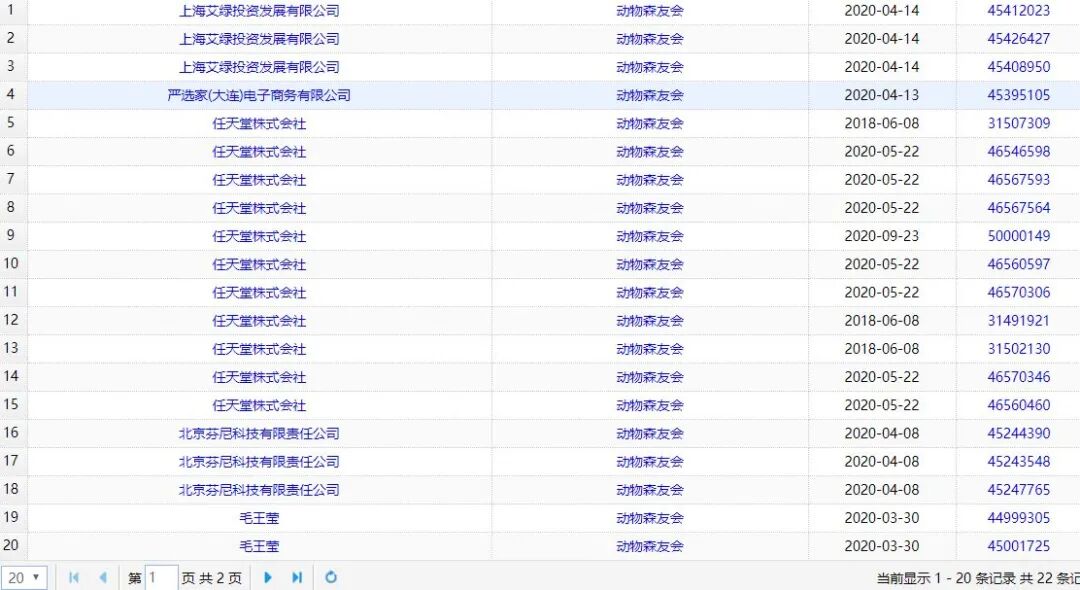Click trademark 动物森友会 in row 13

[x=650, y=349]
